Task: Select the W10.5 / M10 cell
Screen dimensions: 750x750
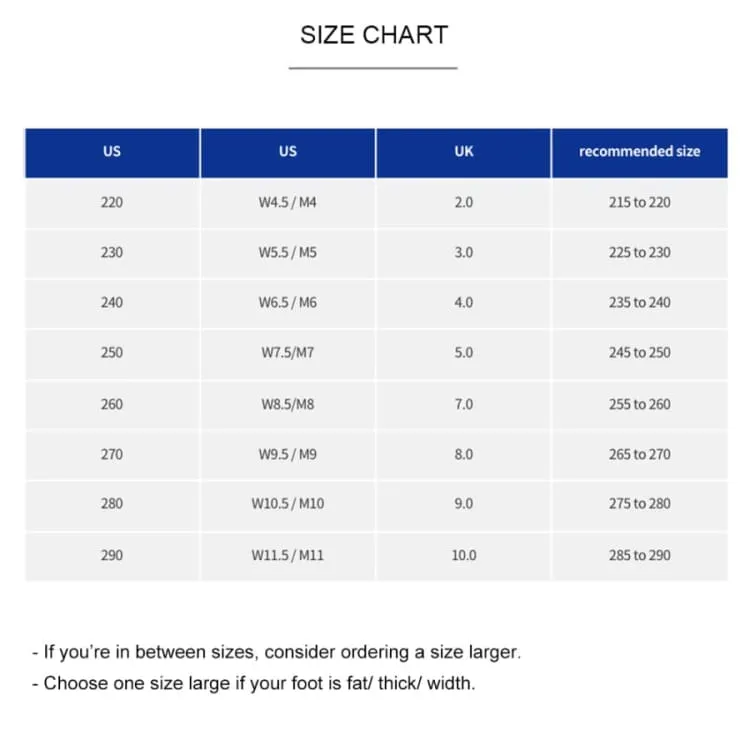Action: [x=287, y=504]
